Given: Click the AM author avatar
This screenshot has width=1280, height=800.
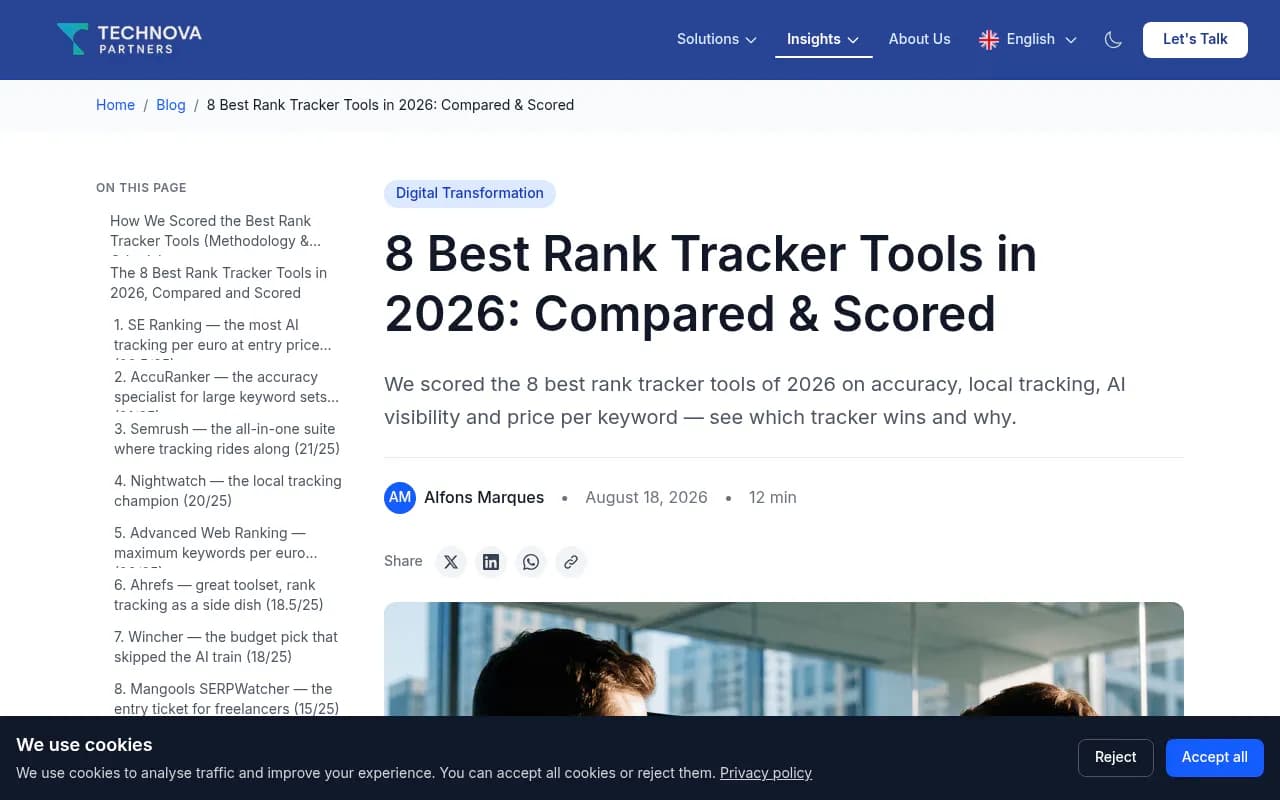Looking at the screenshot, I should click(400, 498).
